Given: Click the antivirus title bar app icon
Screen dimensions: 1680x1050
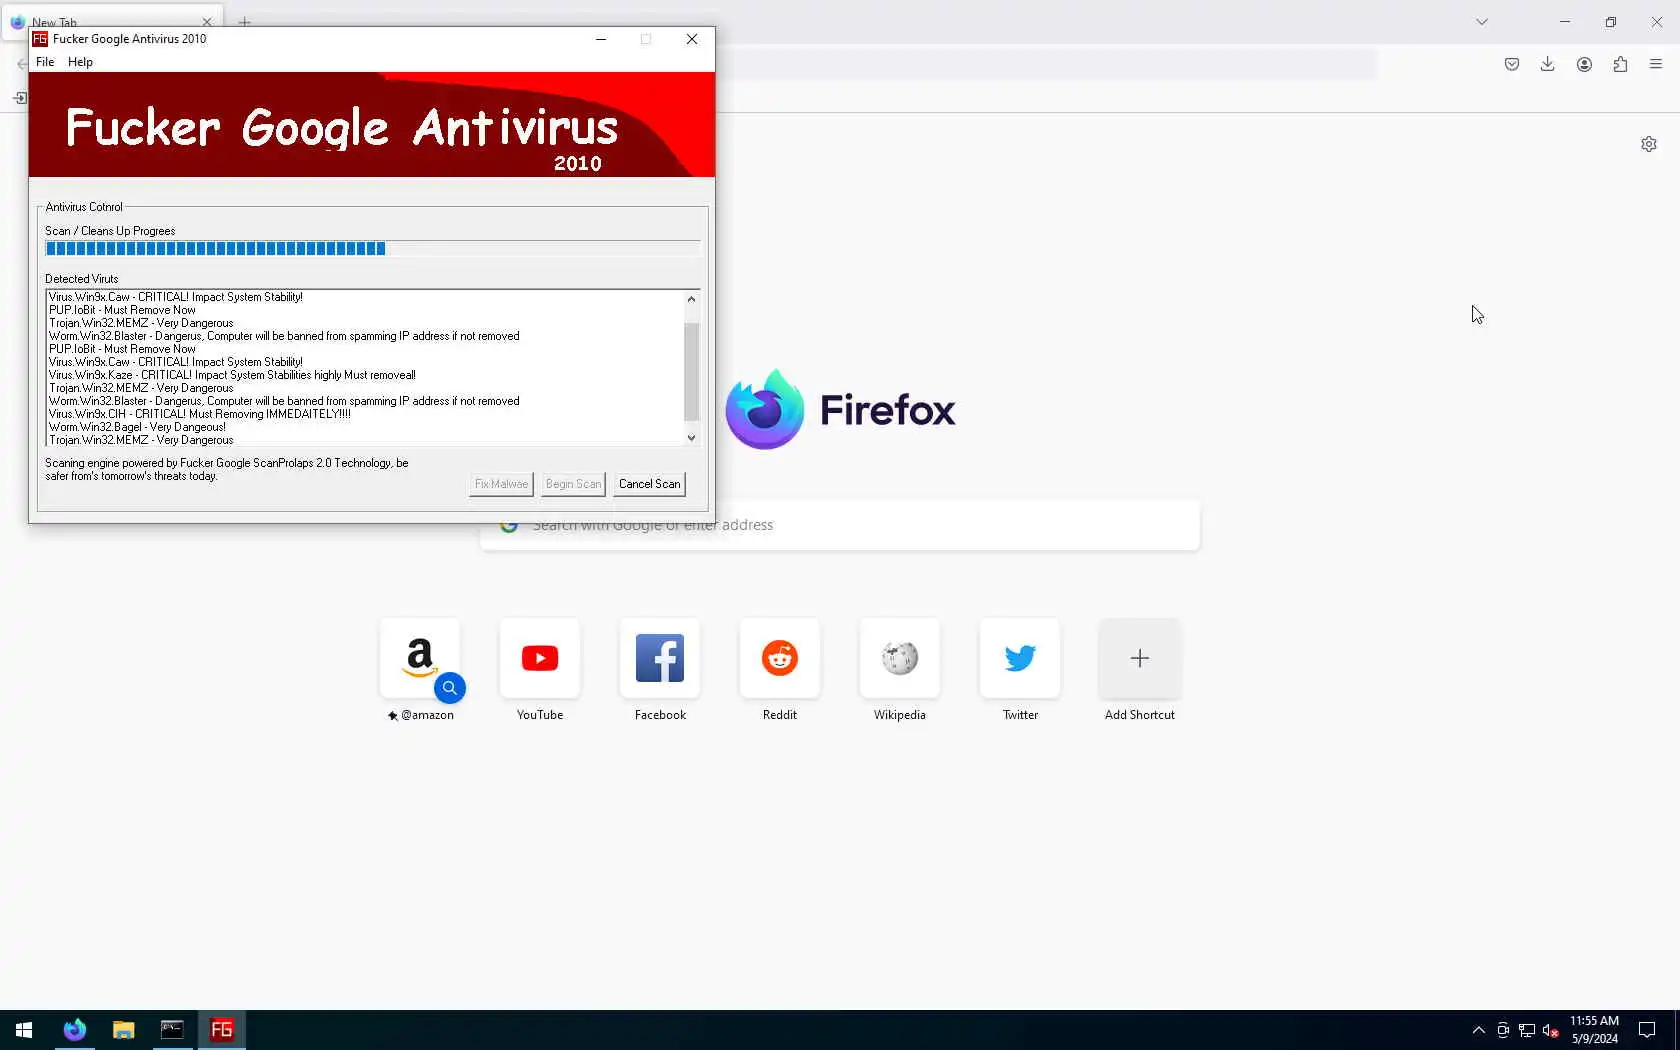Looking at the screenshot, I should point(40,39).
